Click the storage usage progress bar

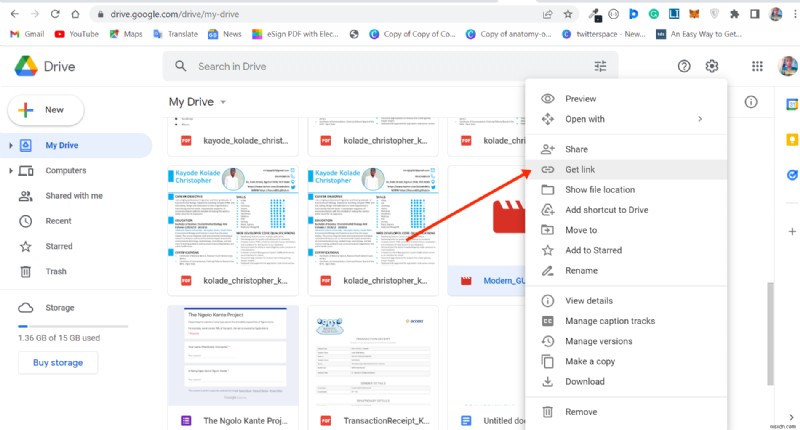click(72, 326)
